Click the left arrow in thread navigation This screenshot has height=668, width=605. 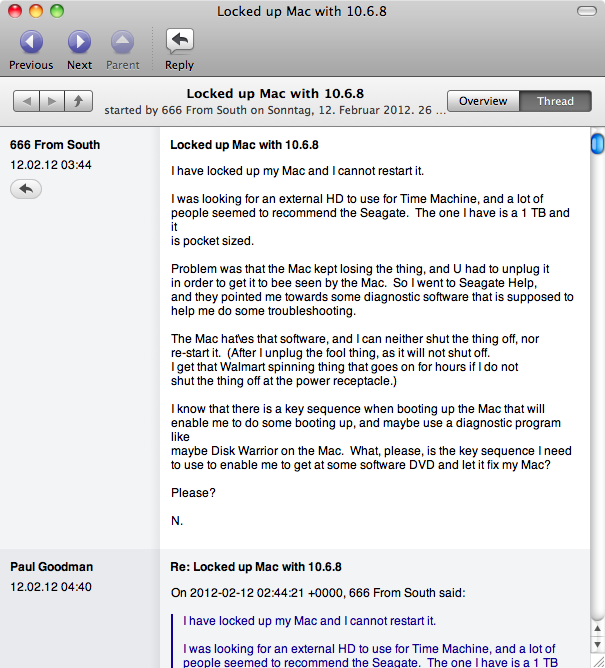(x=27, y=101)
